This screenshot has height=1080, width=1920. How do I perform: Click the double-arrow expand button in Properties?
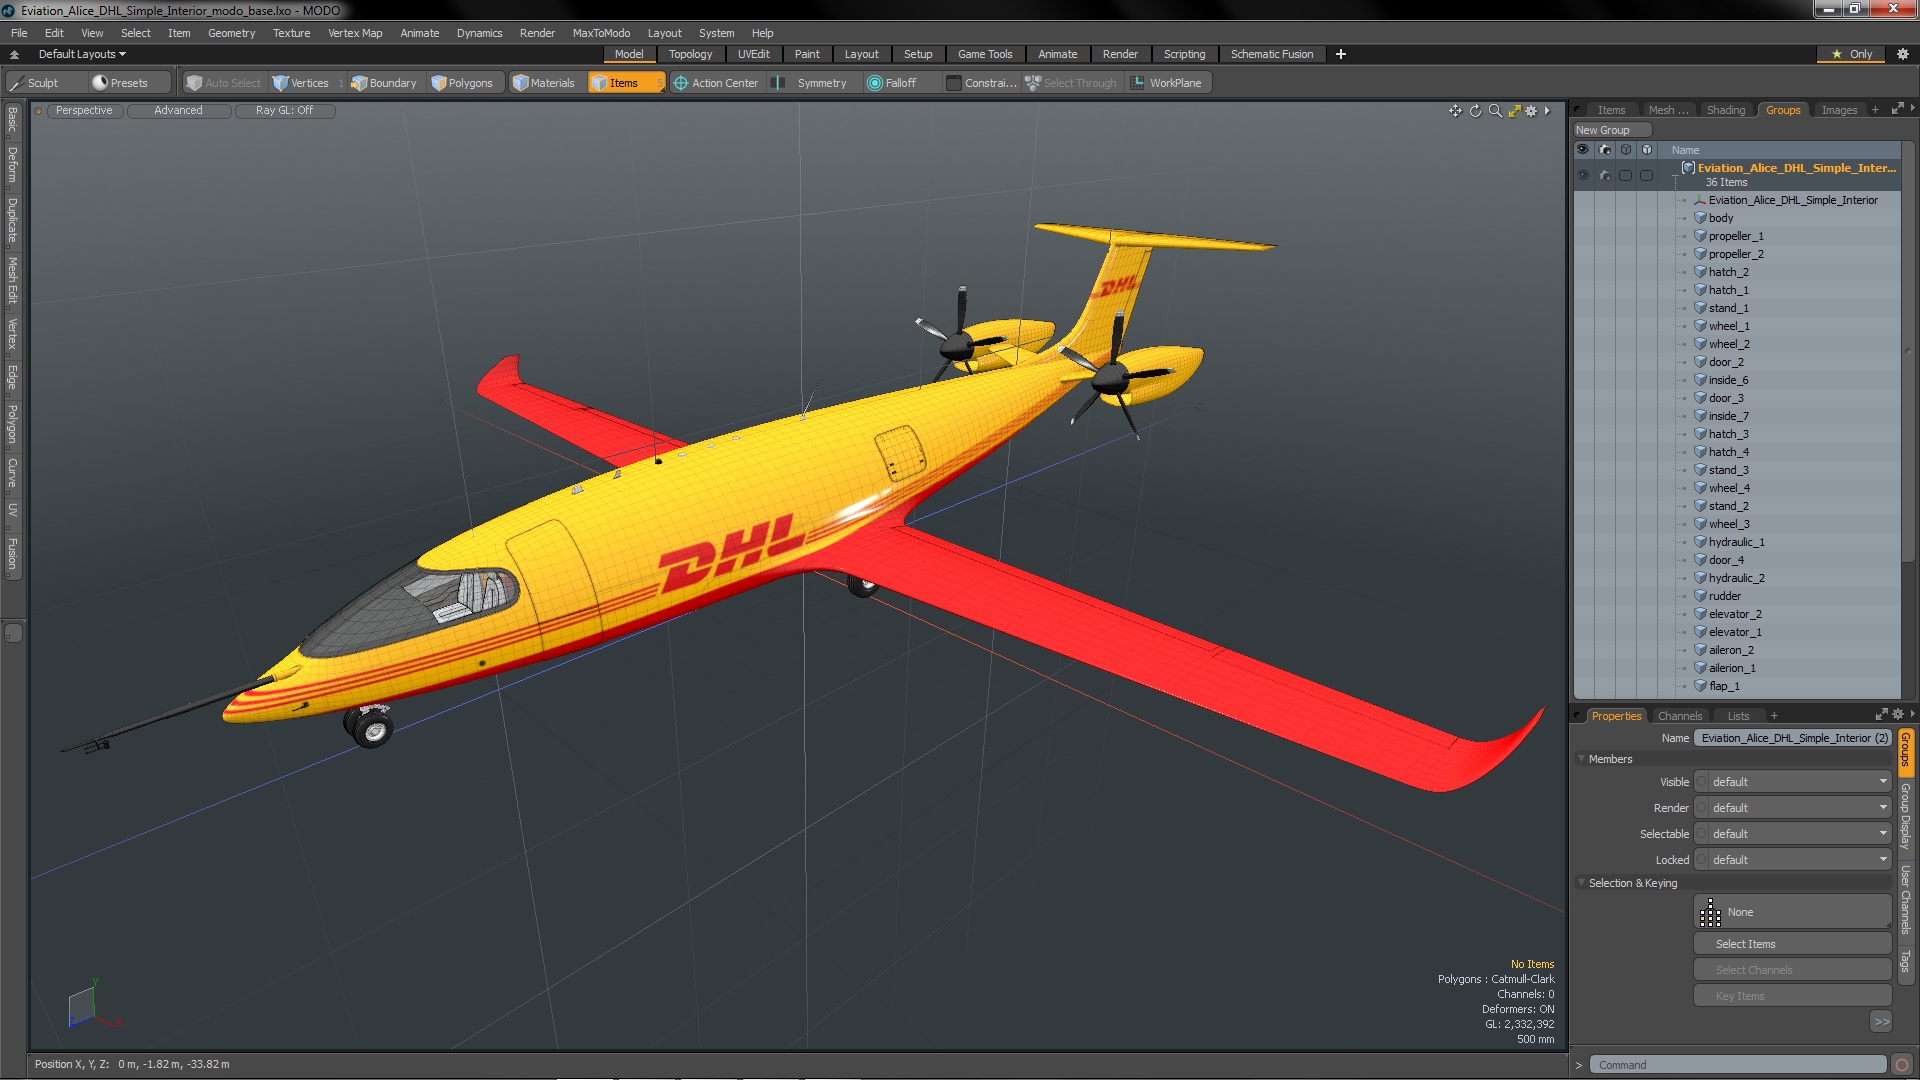[x=1881, y=1021]
